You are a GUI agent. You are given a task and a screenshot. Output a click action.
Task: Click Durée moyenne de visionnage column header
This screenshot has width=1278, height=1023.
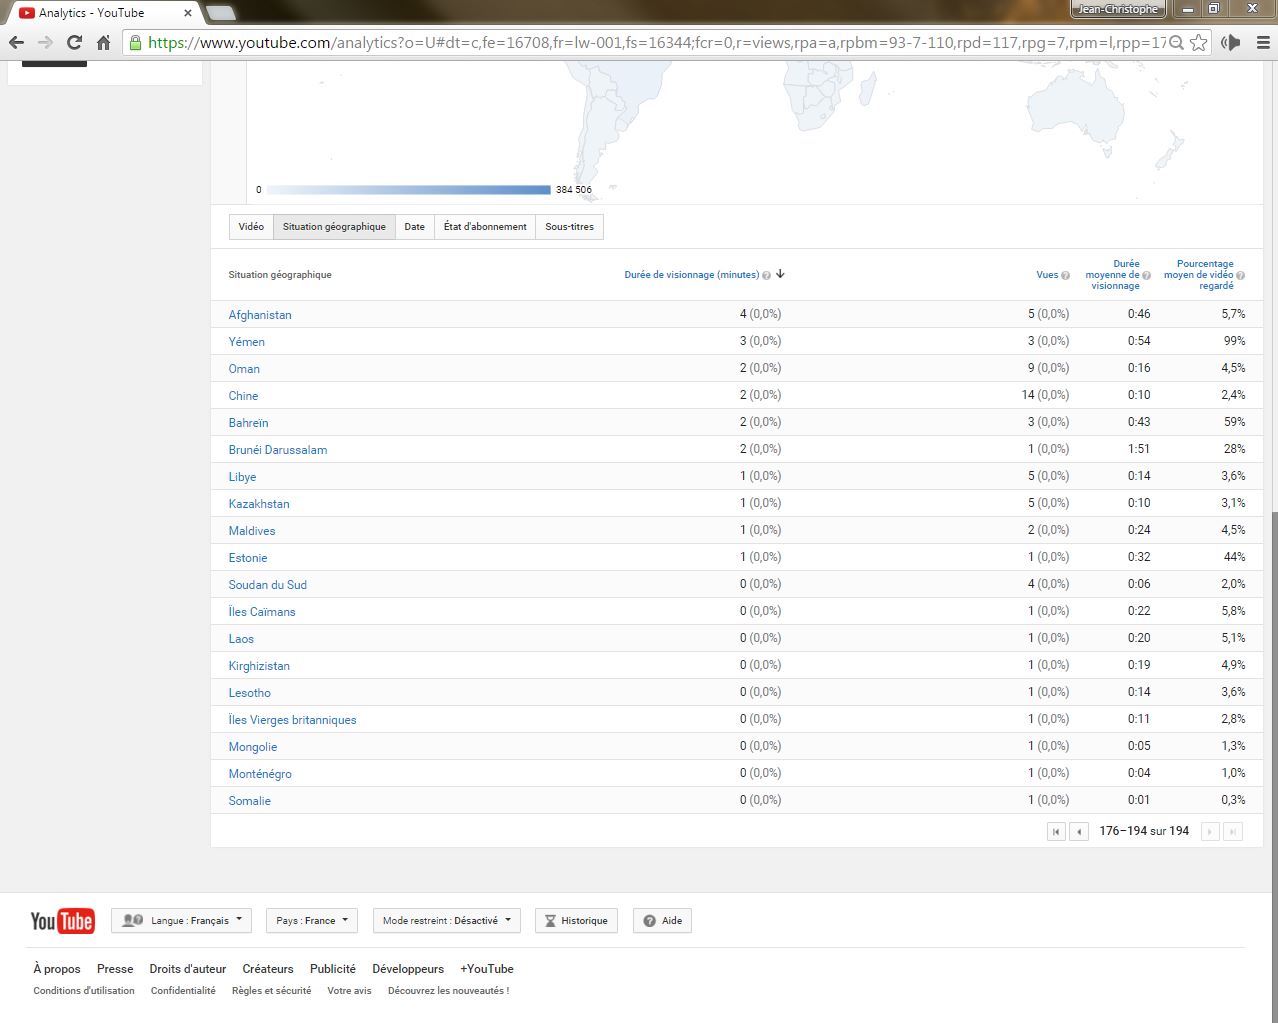coord(1112,275)
